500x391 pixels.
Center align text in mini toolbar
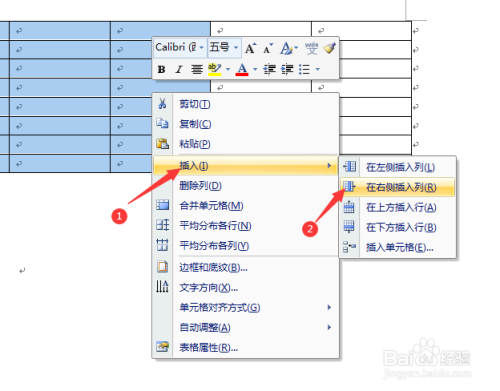coord(197,69)
